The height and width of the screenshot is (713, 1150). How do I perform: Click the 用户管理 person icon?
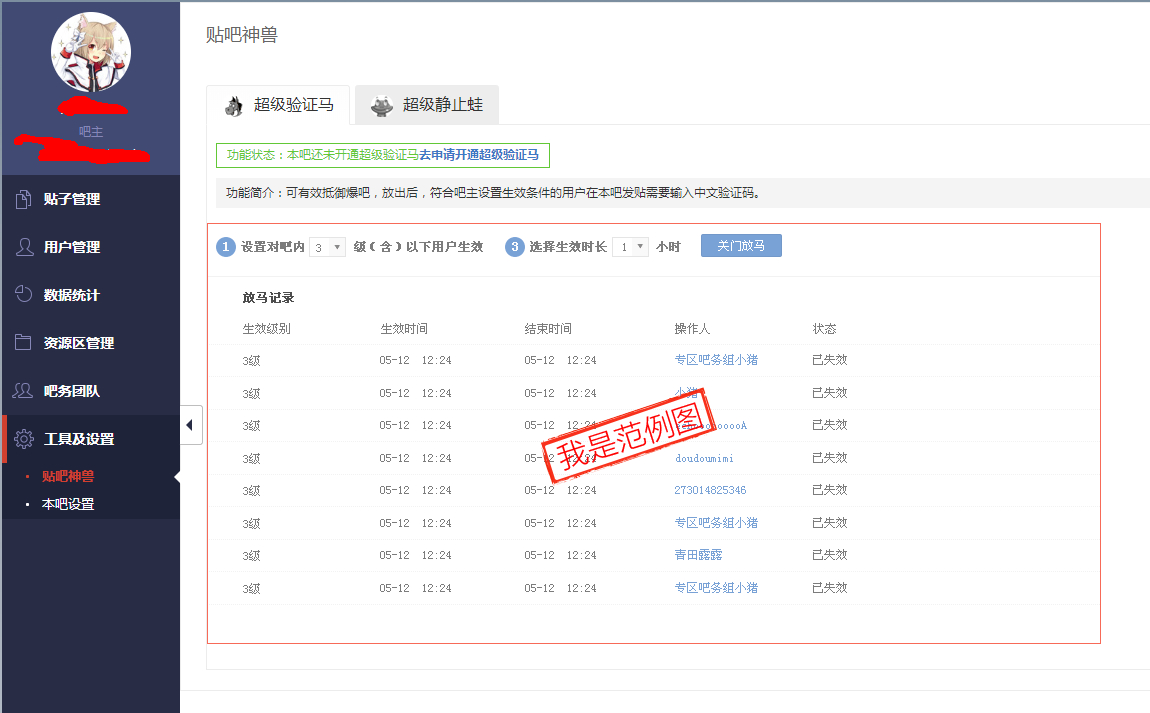[x=24, y=247]
